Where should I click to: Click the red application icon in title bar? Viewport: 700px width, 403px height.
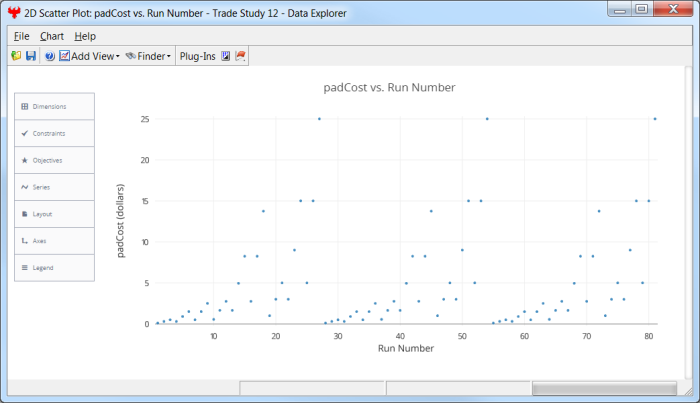(14, 10)
